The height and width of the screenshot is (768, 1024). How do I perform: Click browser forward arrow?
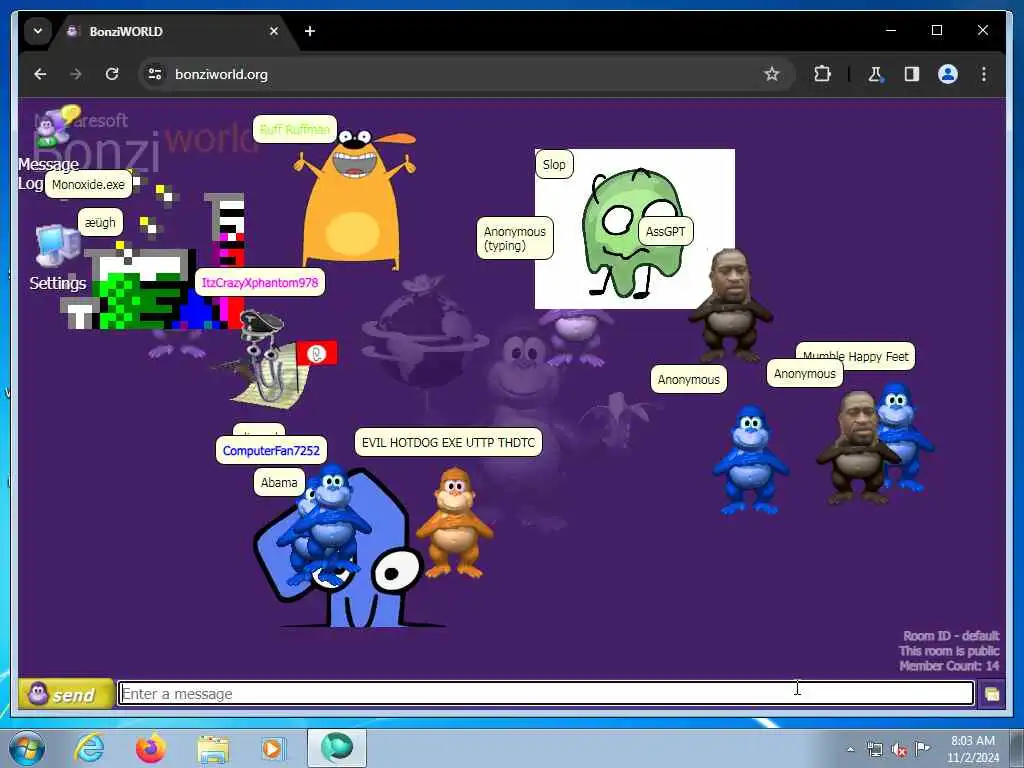tap(76, 74)
